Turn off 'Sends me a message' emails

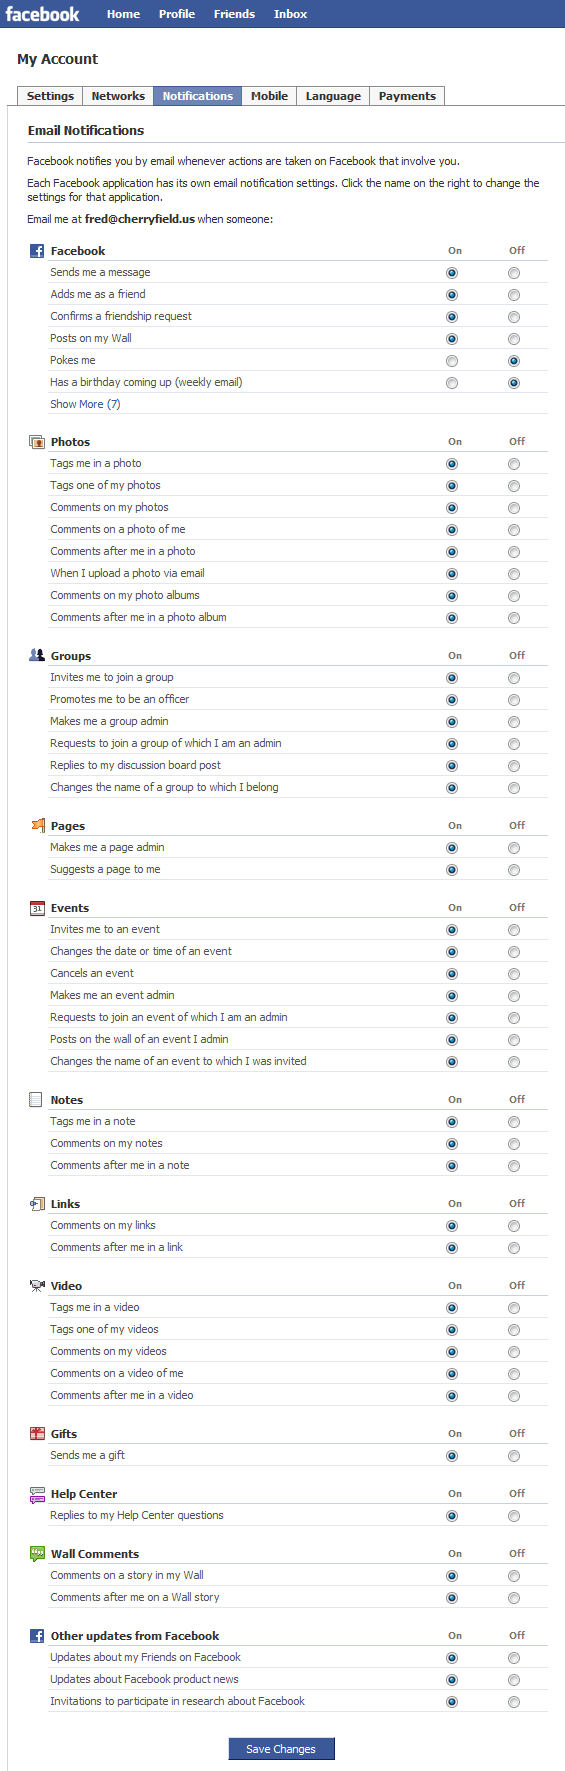[x=514, y=273]
